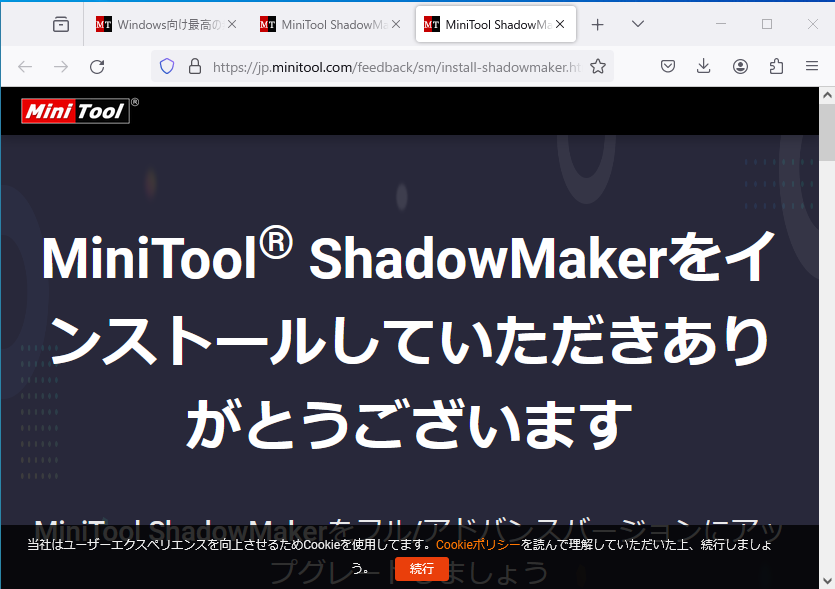Open the Firefox account menu
Image resolution: width=835 pixels, height=589 pixels.
(740, 67)
